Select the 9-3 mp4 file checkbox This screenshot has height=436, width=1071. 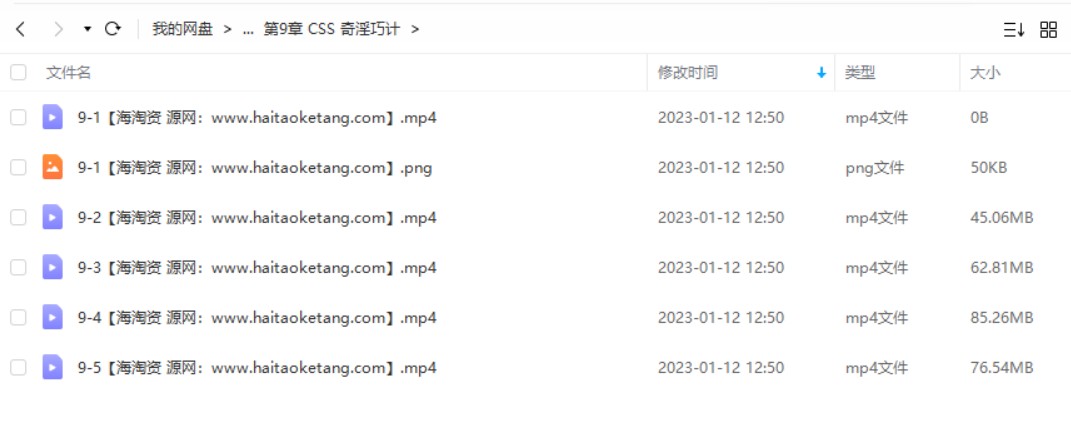[x=18, y=268]
